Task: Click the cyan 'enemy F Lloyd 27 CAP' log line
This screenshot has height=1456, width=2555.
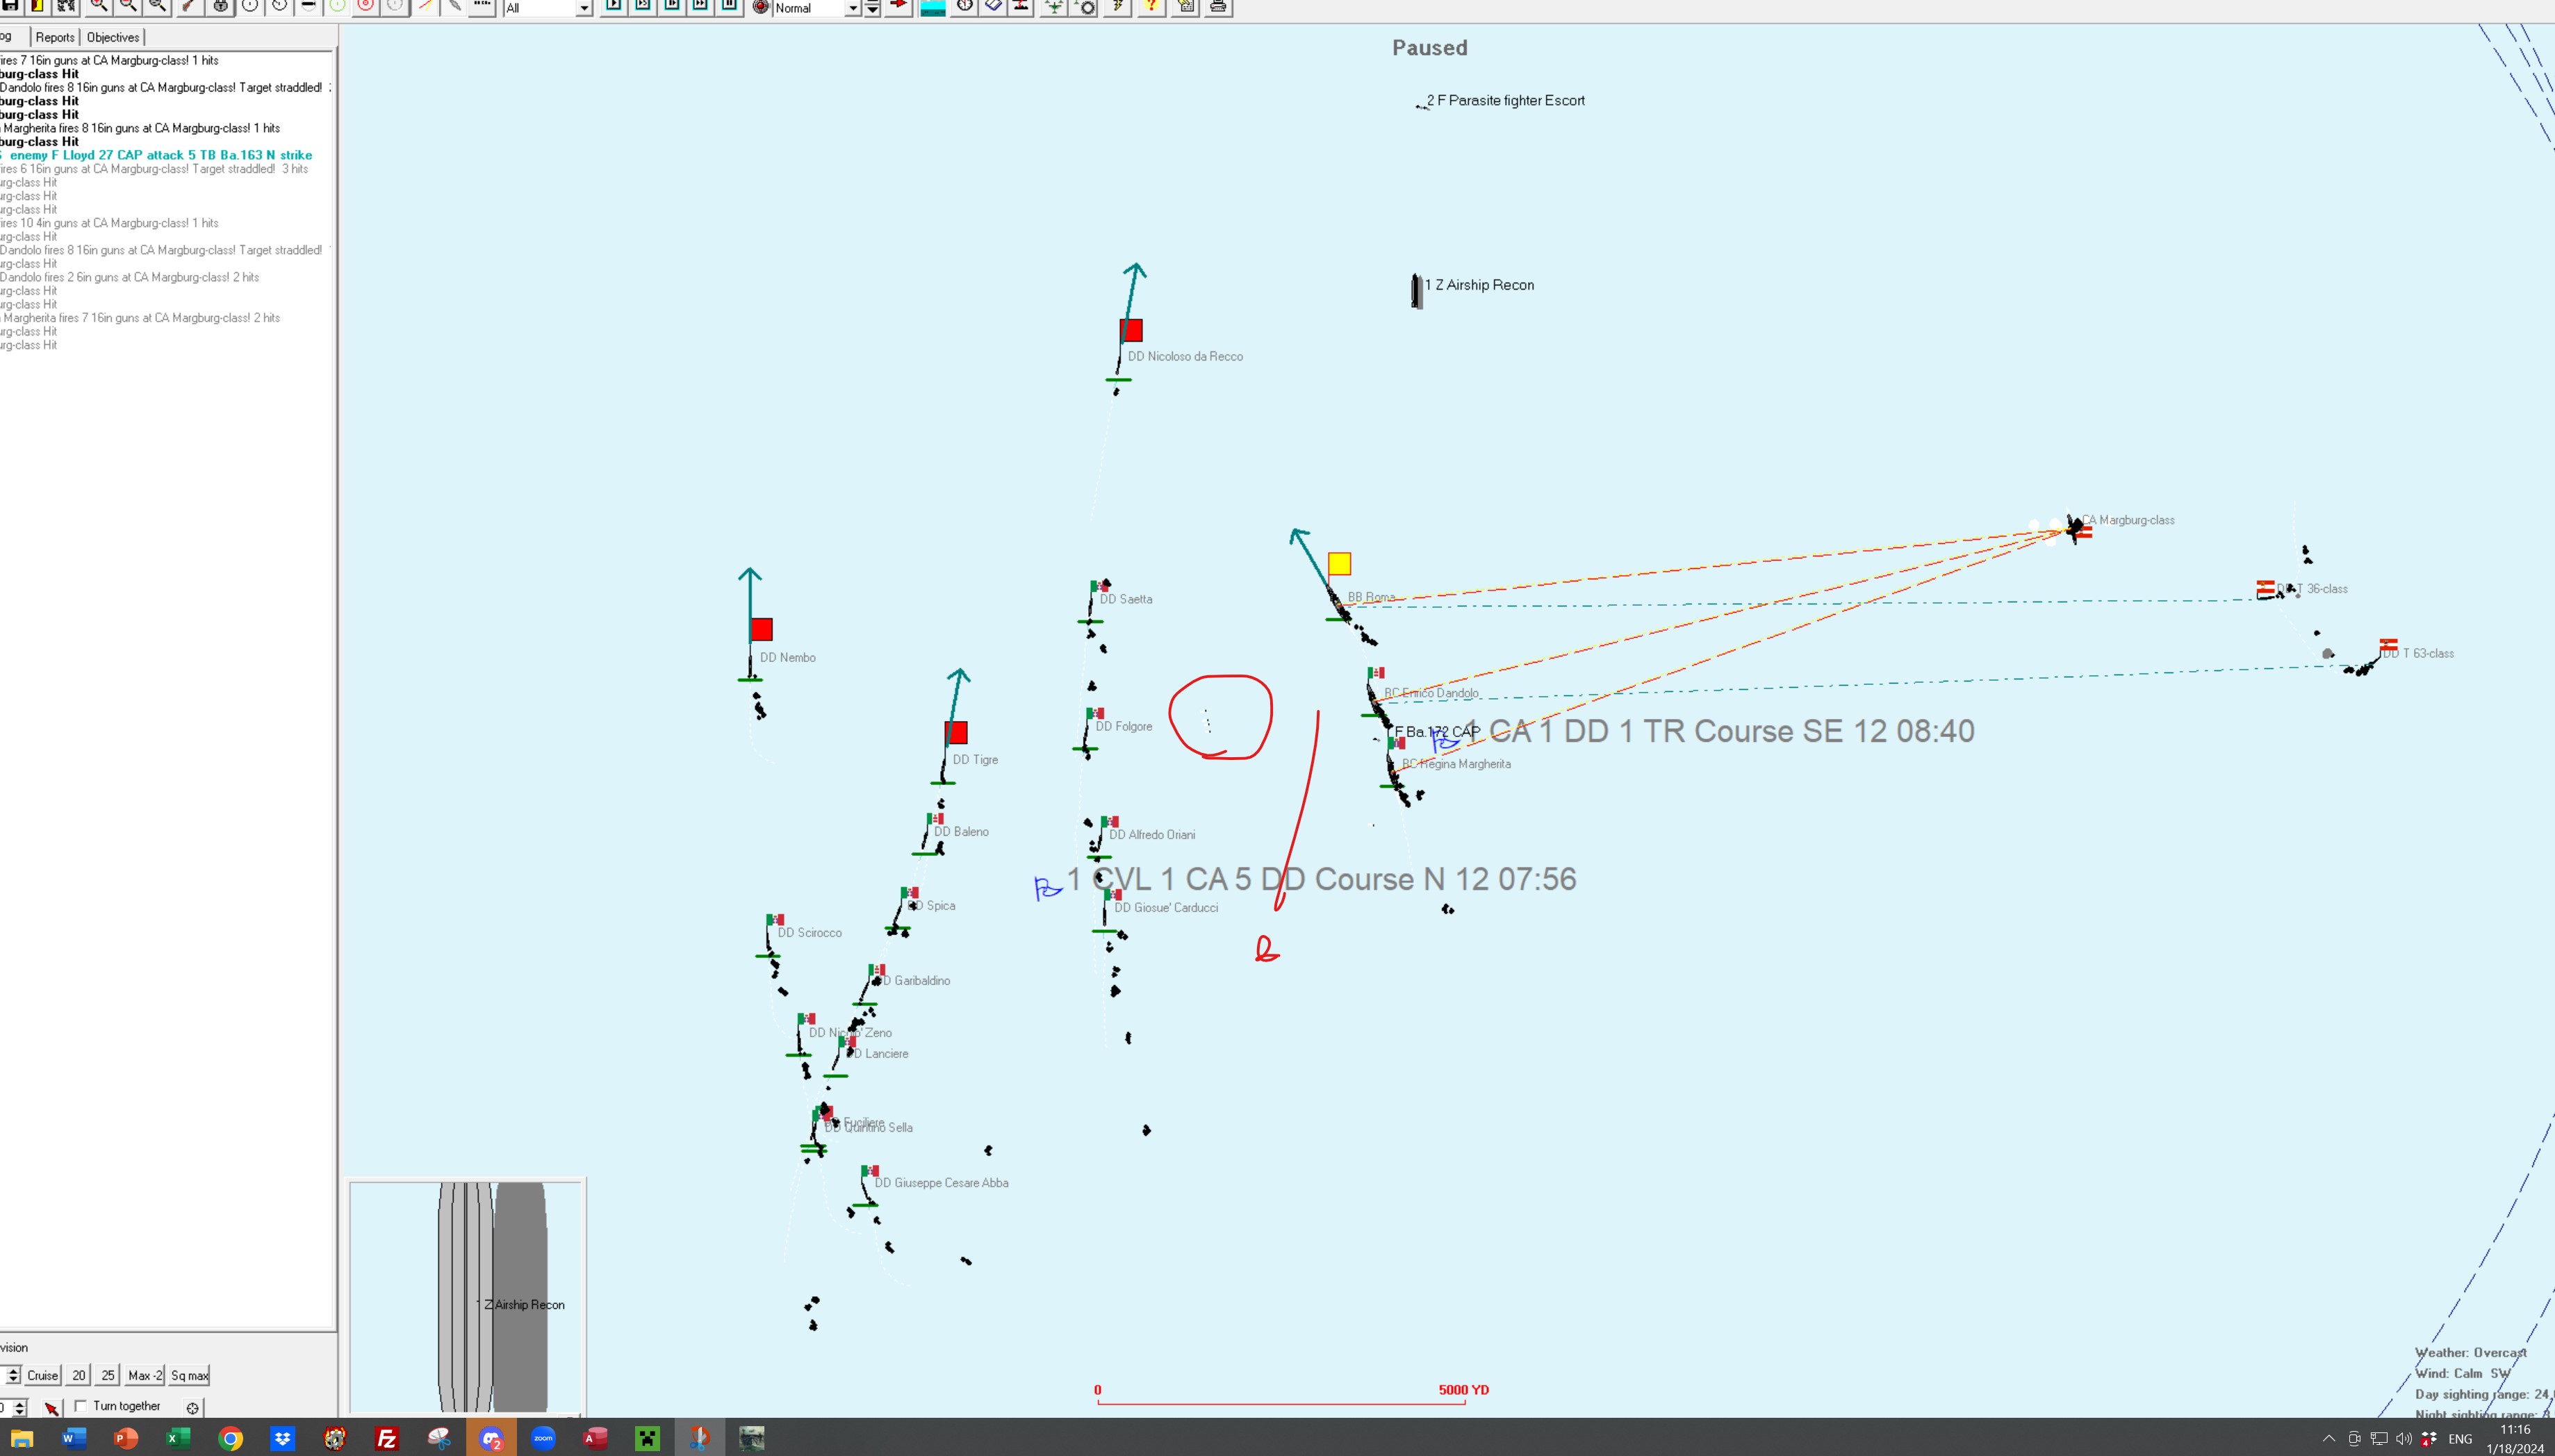Action: pos(158,155)
